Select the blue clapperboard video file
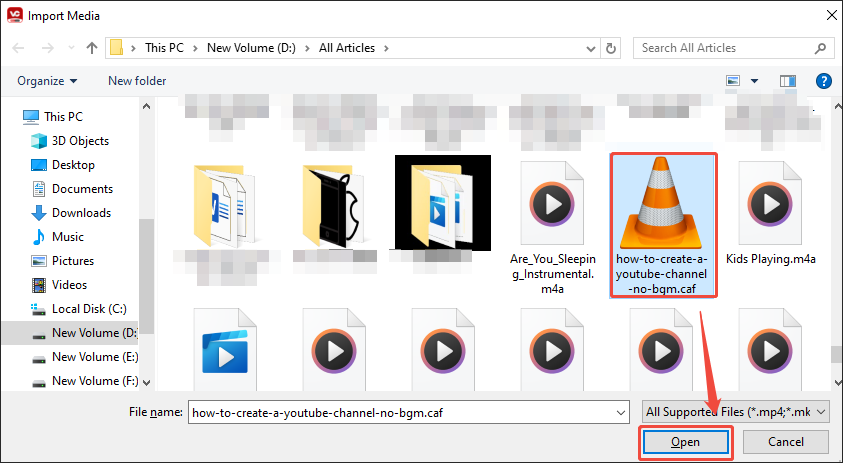The height and width of the screenshot is (463, 843). coord(225,352)
